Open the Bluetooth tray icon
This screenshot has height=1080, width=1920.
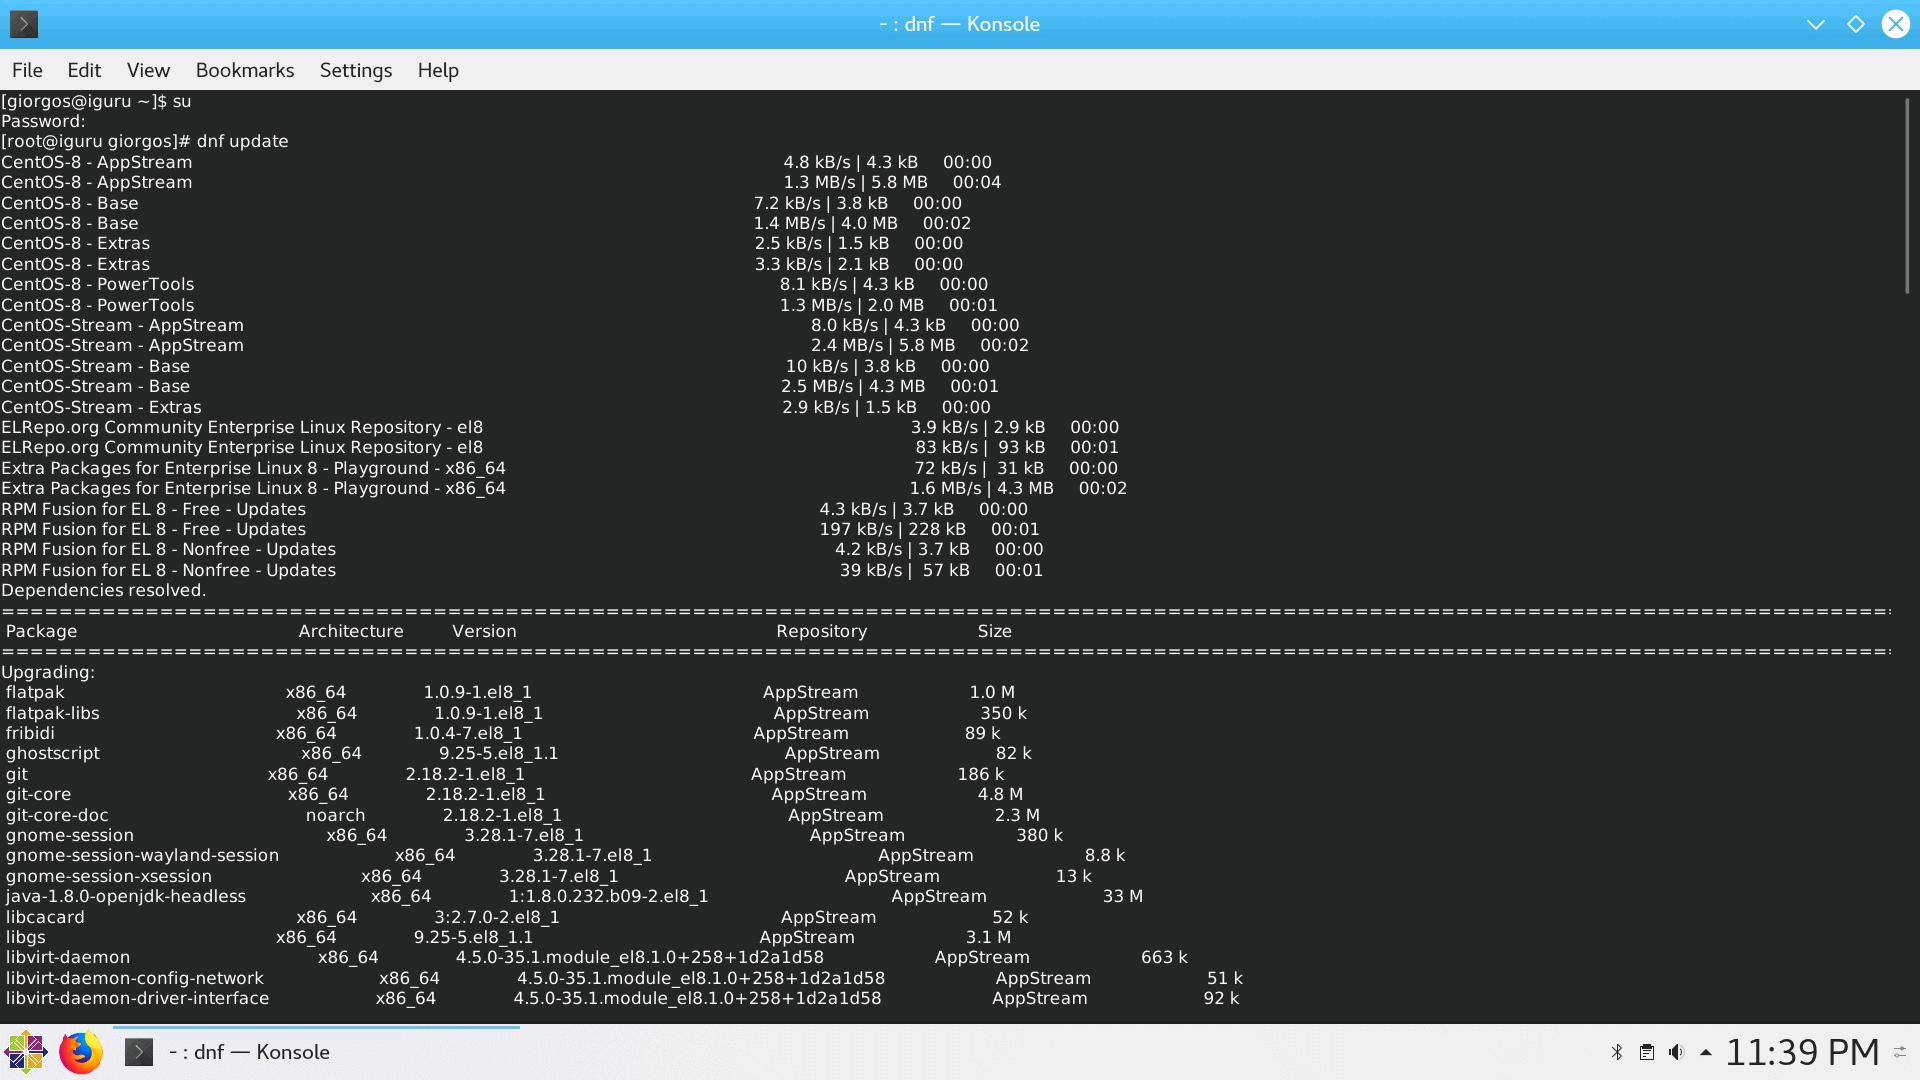pyautogui.click(x=1617, y=1052)
